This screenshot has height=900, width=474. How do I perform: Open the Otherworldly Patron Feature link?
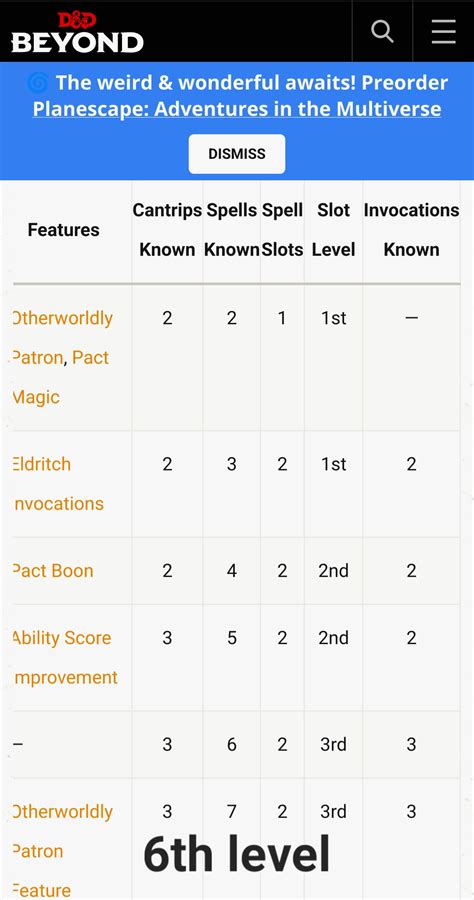click(63, 851)
